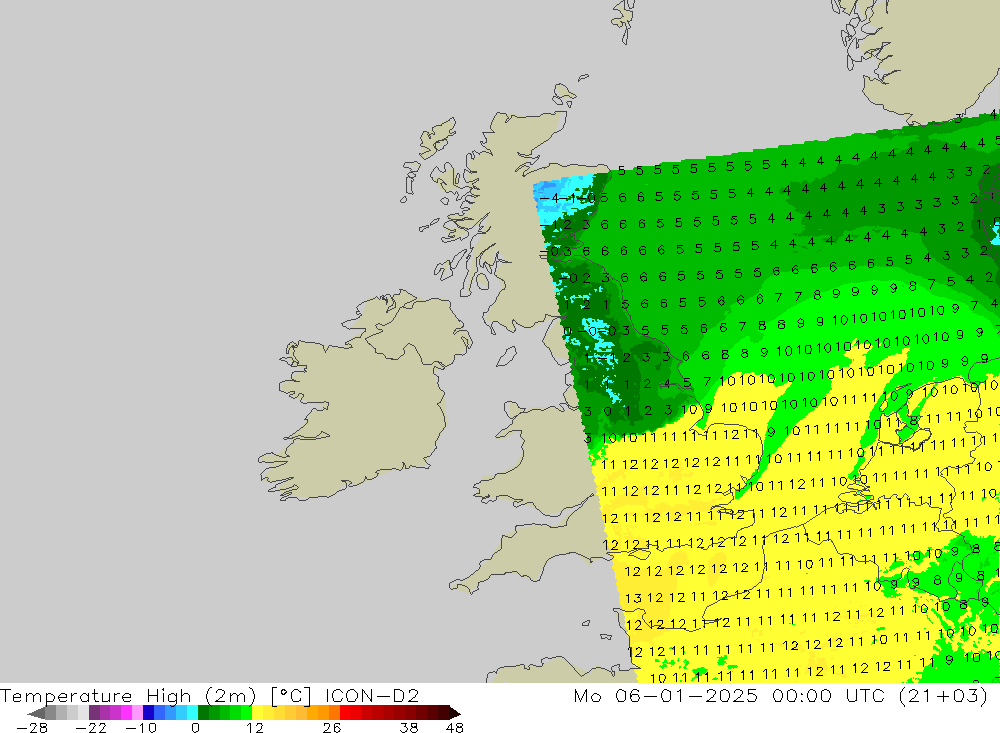Click the '13' temperature value on the map
1000x733 pixels.
[x=633, y=598]
